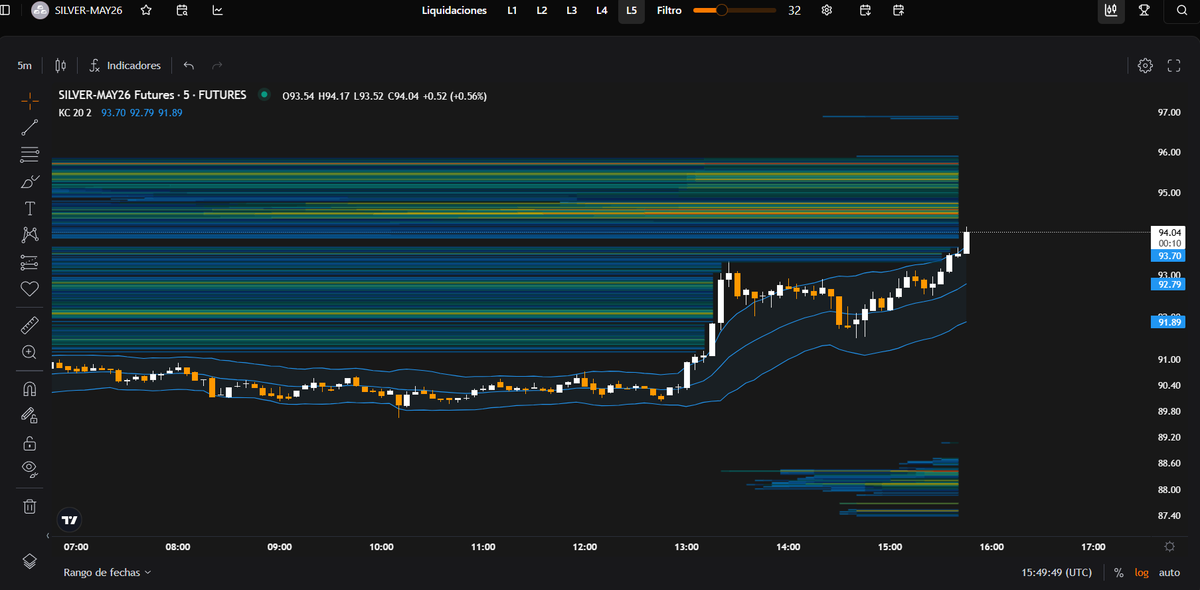Select liquidation level L2
Image resolution: width=1200 pixels, height=590 pixels.
click(542, 10)
